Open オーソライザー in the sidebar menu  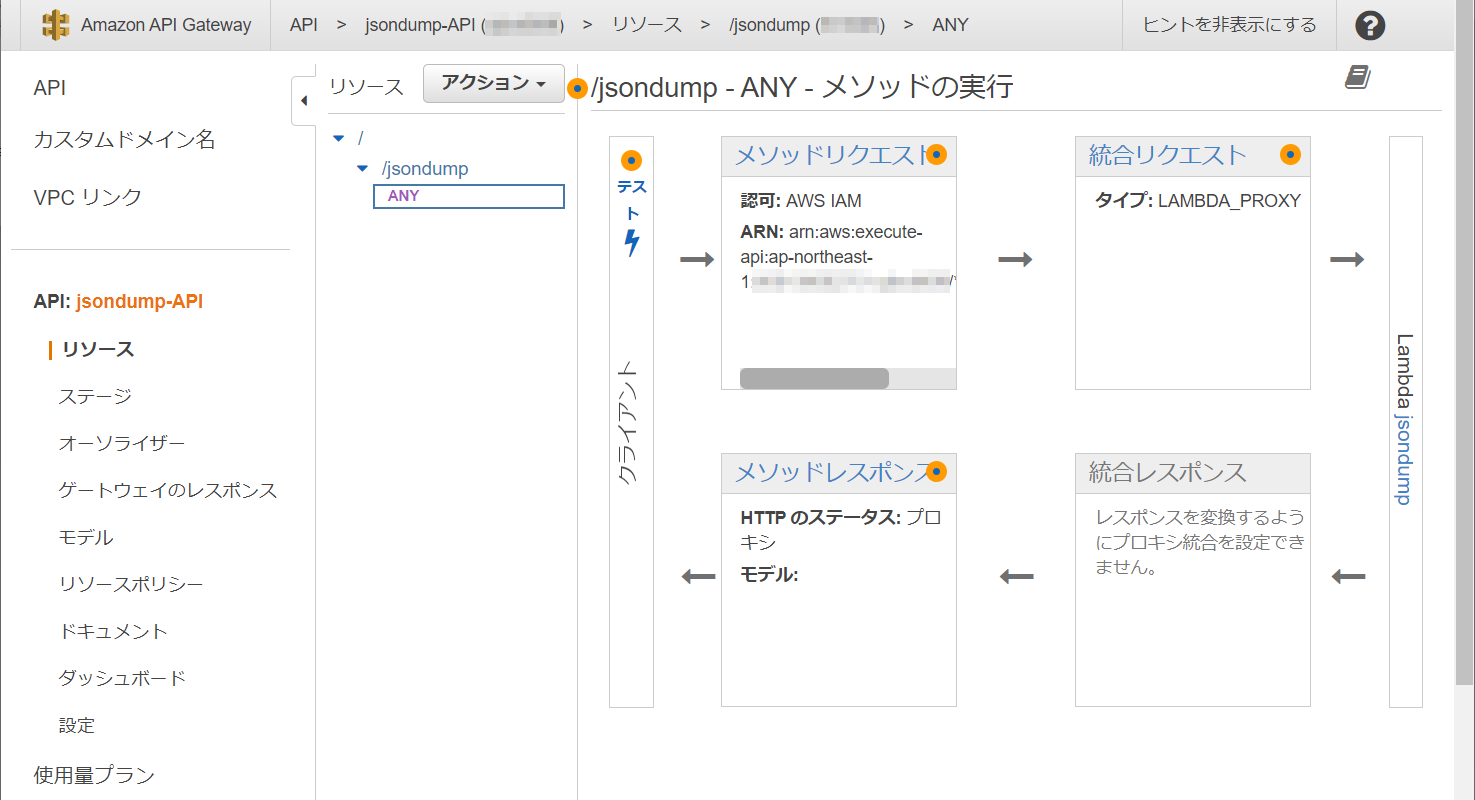click(121, 443)
